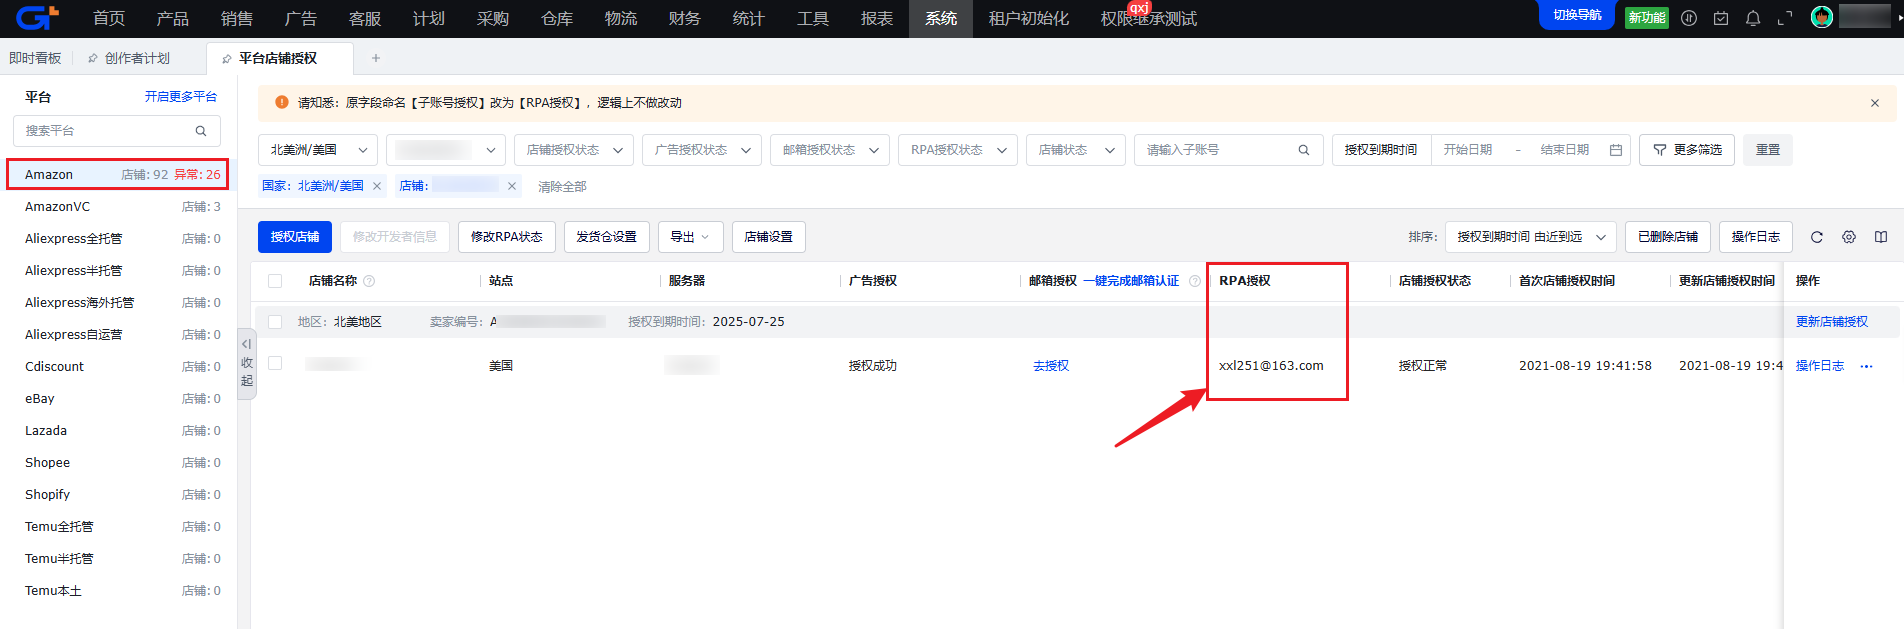Click the 修改RPA状态 button
This screenshot has height=629, width=1904.
pos(507,237)
